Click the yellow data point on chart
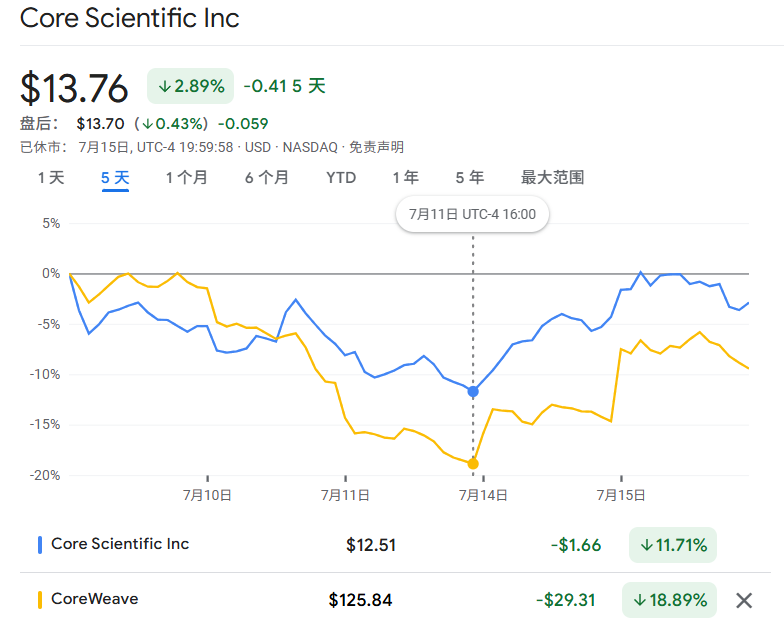 (x=473, y=463)
